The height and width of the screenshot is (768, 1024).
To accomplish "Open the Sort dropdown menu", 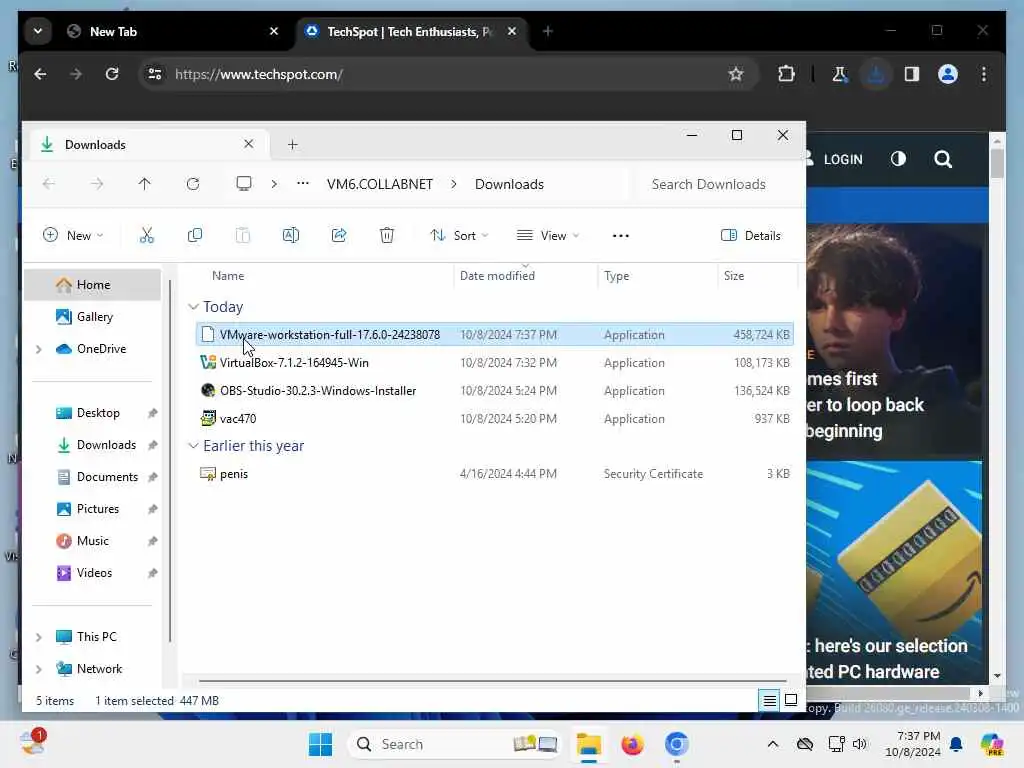I will [x=459, y=235].
